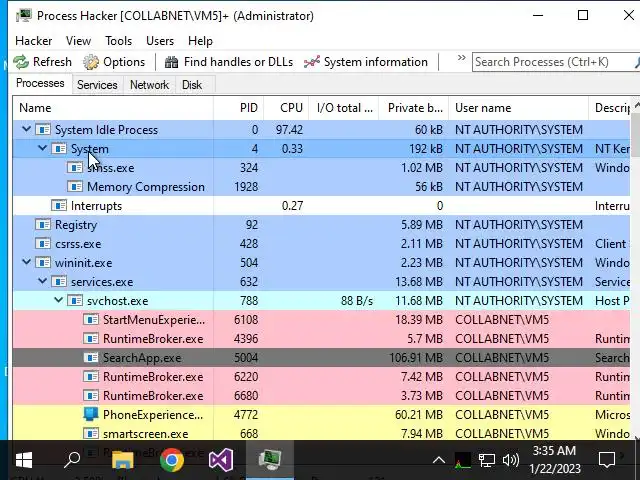Open File Explorer from taskbar
This screenshot has height=480, width=640.
[x=122, y=460]
